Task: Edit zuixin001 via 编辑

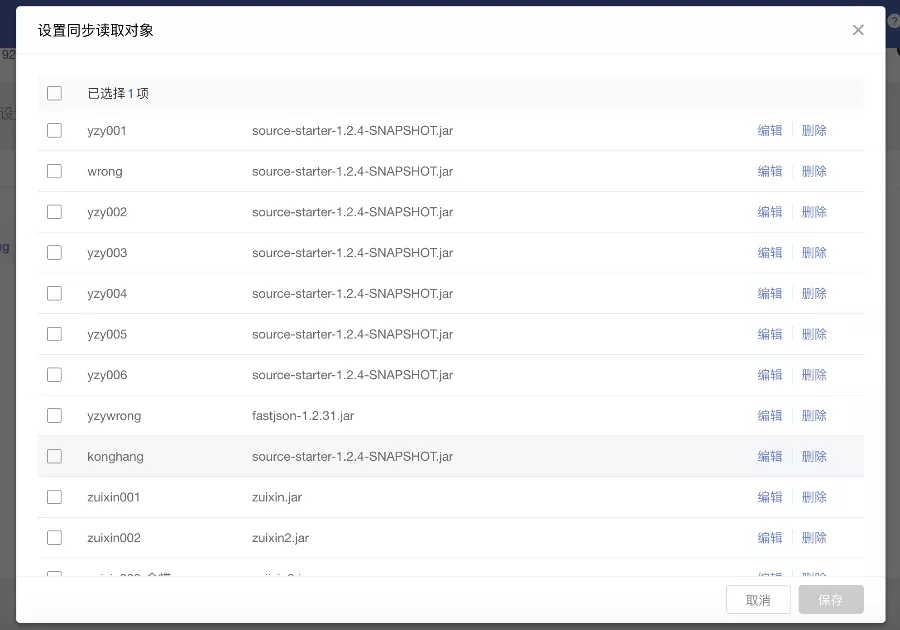Action: (x=770, y=497)
